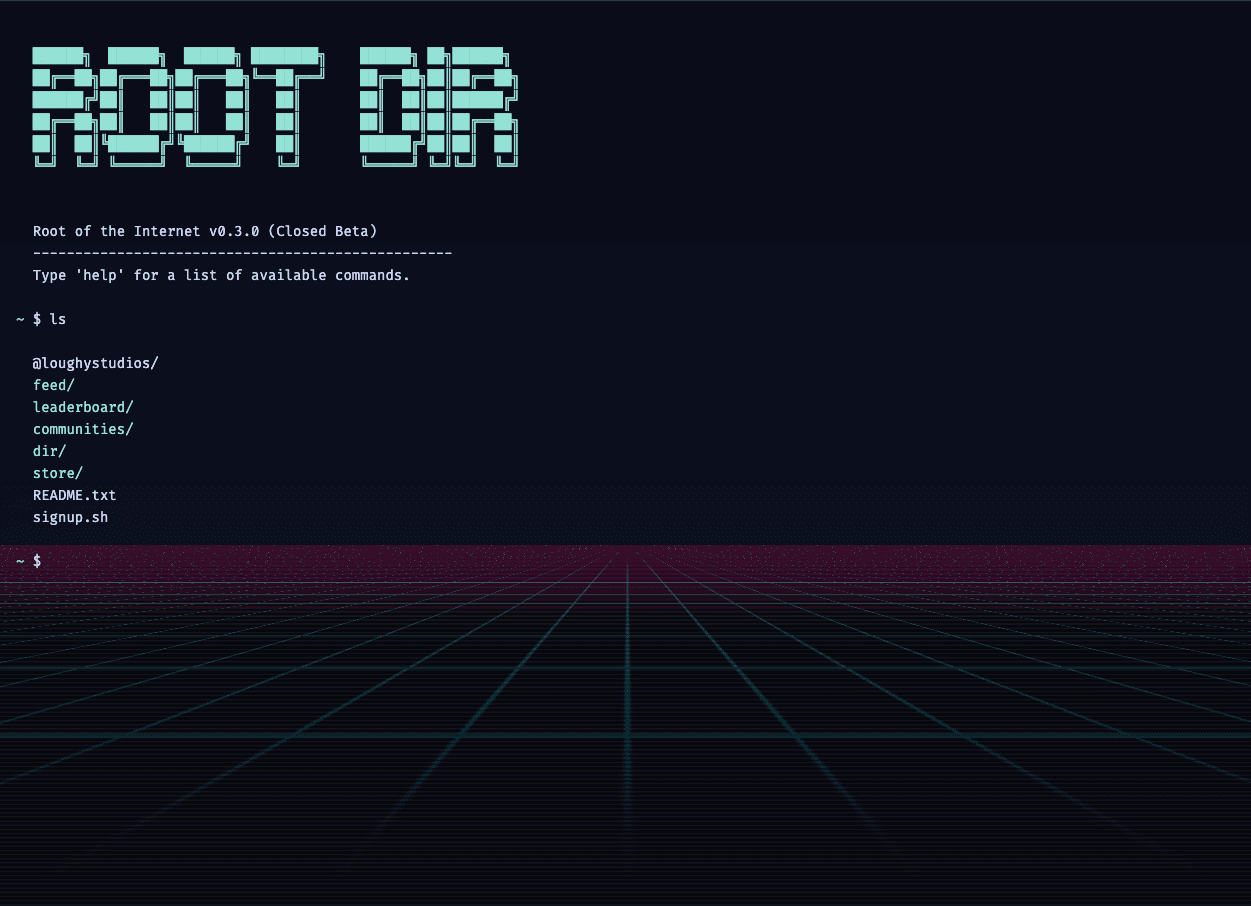1251x906 pixels.
Task: Open the README.txt file
Action: tap(74, 495)
